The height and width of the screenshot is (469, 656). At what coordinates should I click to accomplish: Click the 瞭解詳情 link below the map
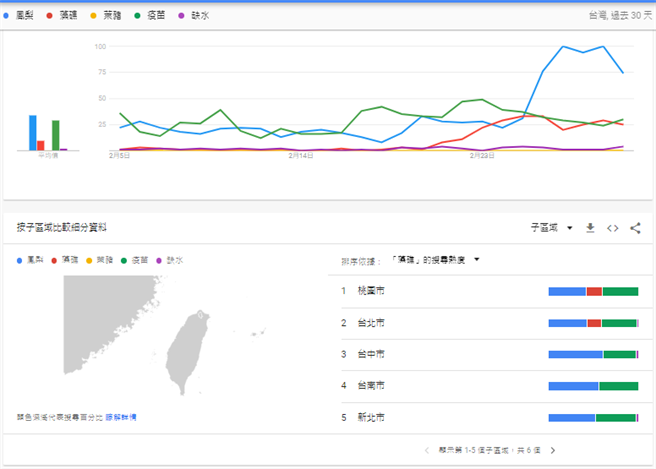pyautogui.click(x=121, y=416)
